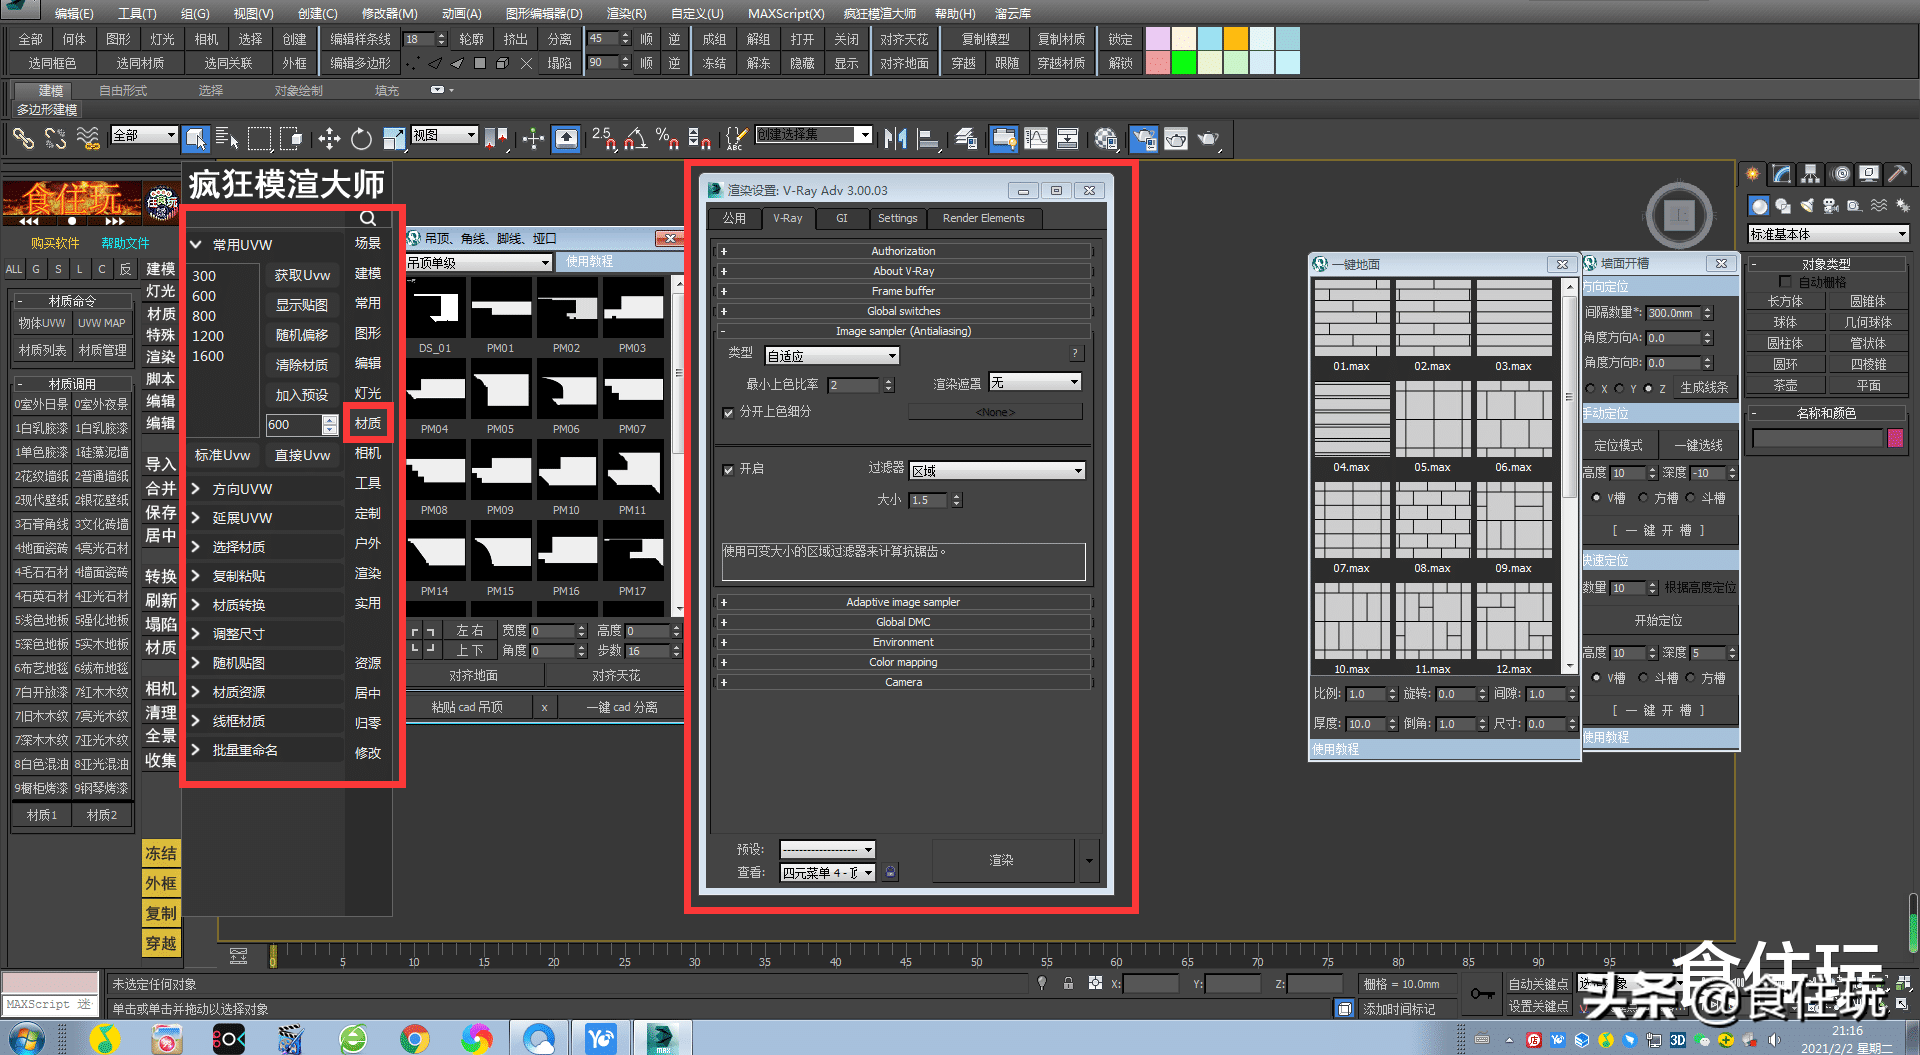
Task: Select the Rotate tool icon
Action: (x=361, y=138)
